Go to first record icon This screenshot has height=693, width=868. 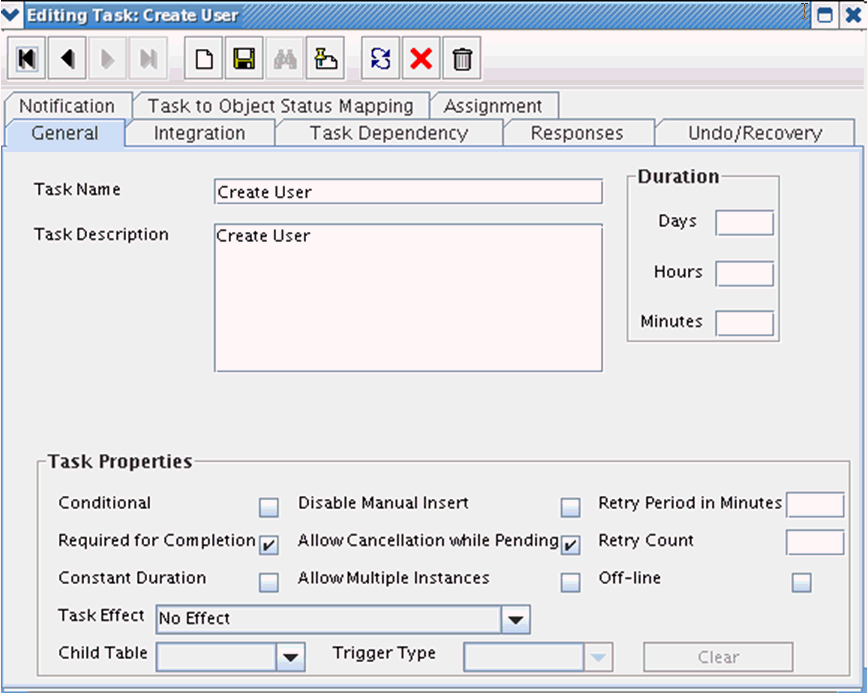pos(27,58)
